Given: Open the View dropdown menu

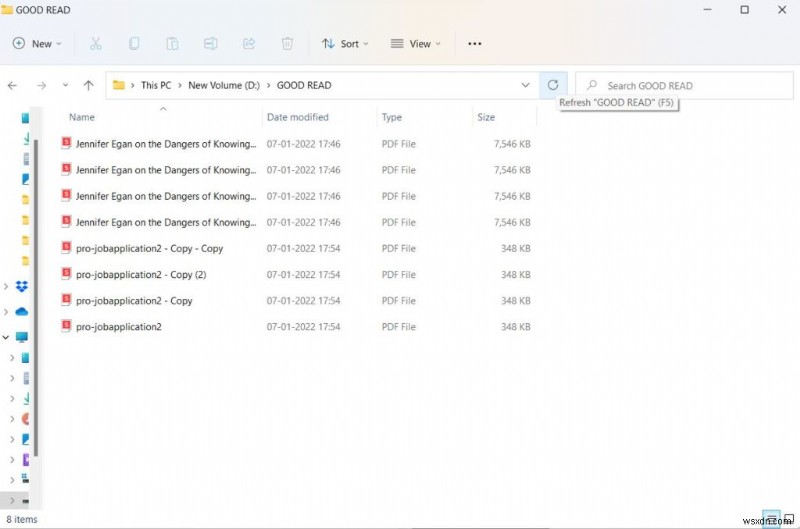Looking at the screenshot, I should tap(415, 44).
